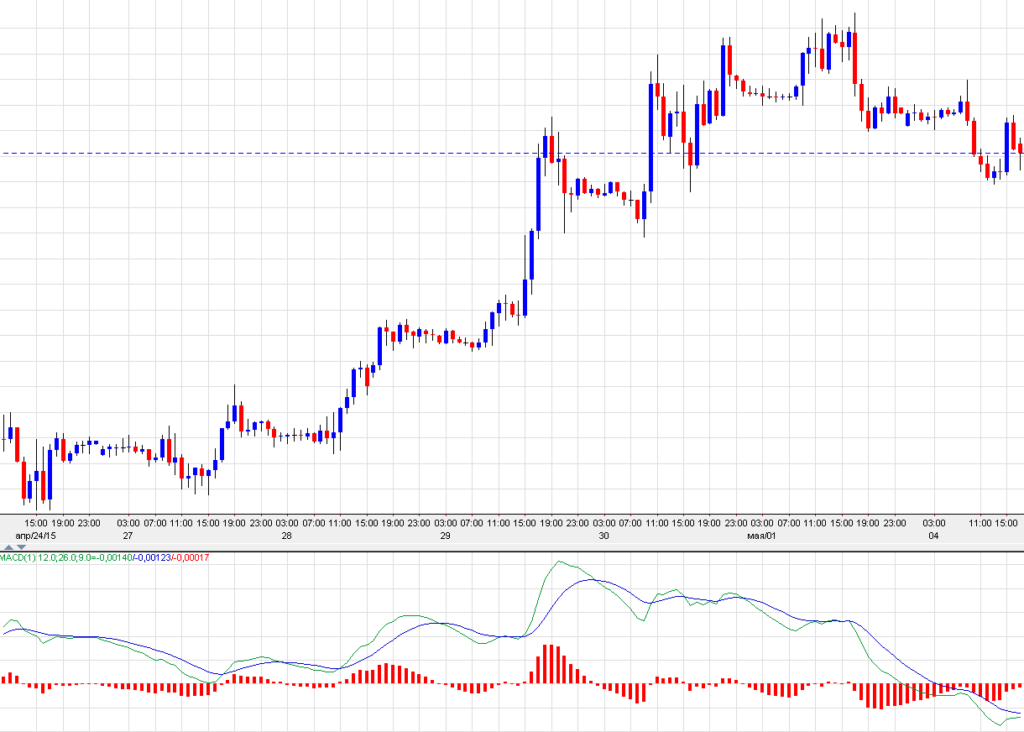Viewport: 1024px width, 732px height.
Task: Select the dashed horizontal price level line
Action: [x=300, y=153]
